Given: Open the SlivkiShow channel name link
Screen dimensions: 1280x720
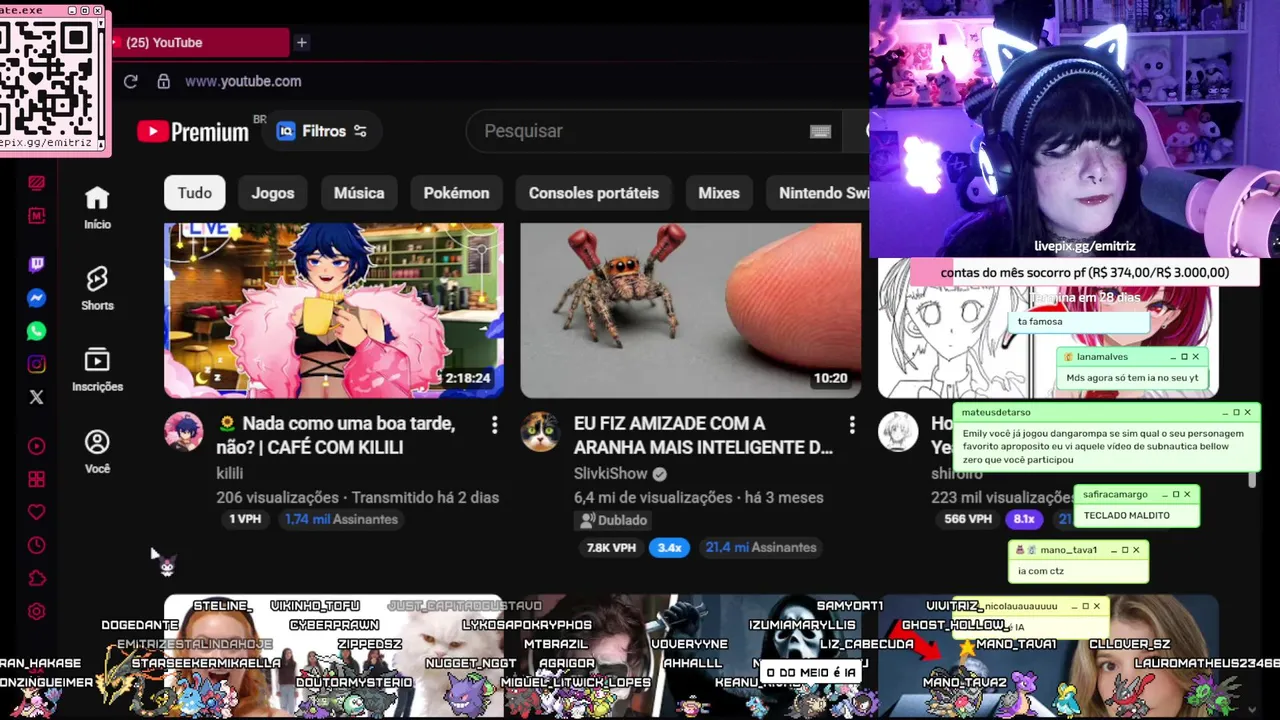Looking at the screenshot, I should point(611,473).
